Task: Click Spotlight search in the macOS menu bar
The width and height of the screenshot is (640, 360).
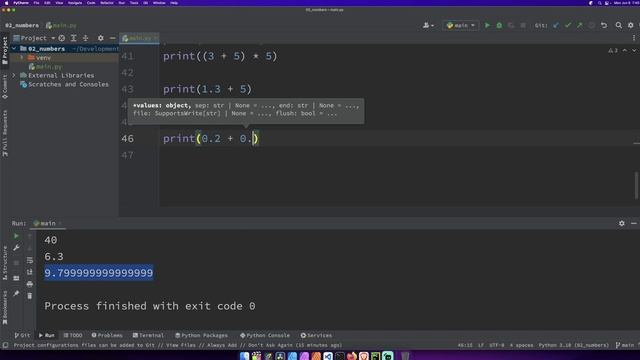Action: tap(599, 3)
